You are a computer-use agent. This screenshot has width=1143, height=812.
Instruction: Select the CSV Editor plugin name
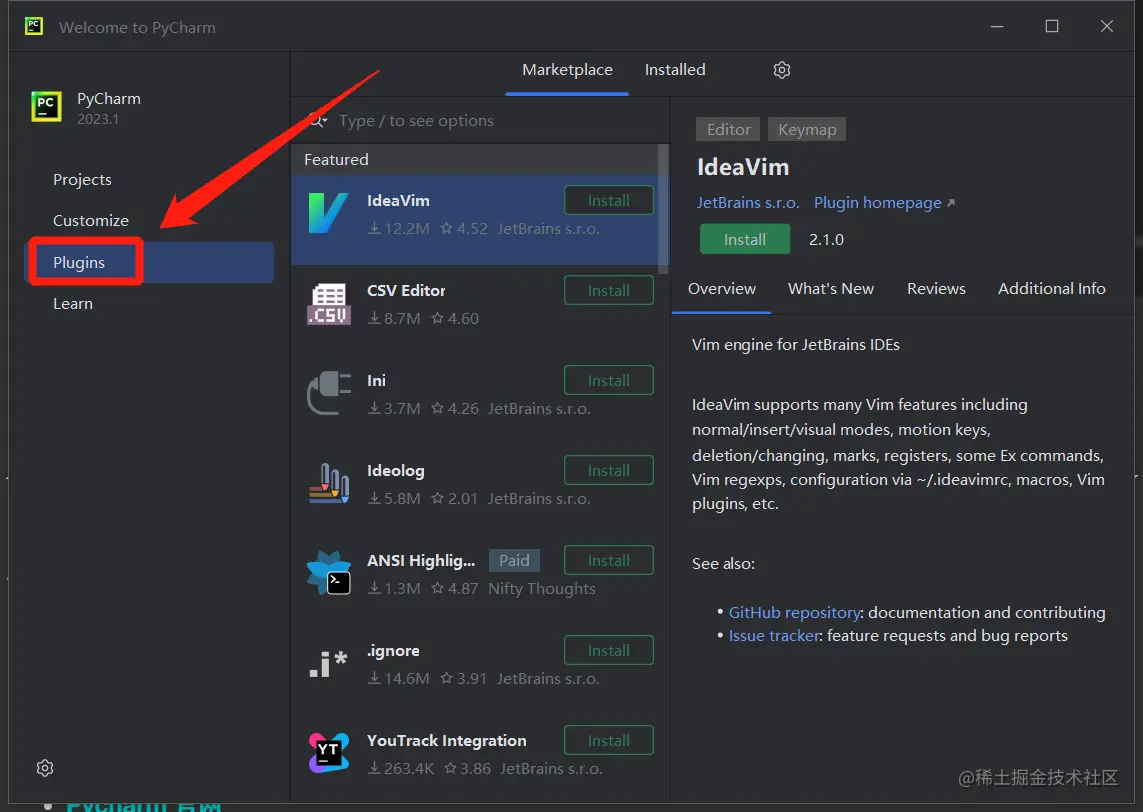[x=406, y=290]
